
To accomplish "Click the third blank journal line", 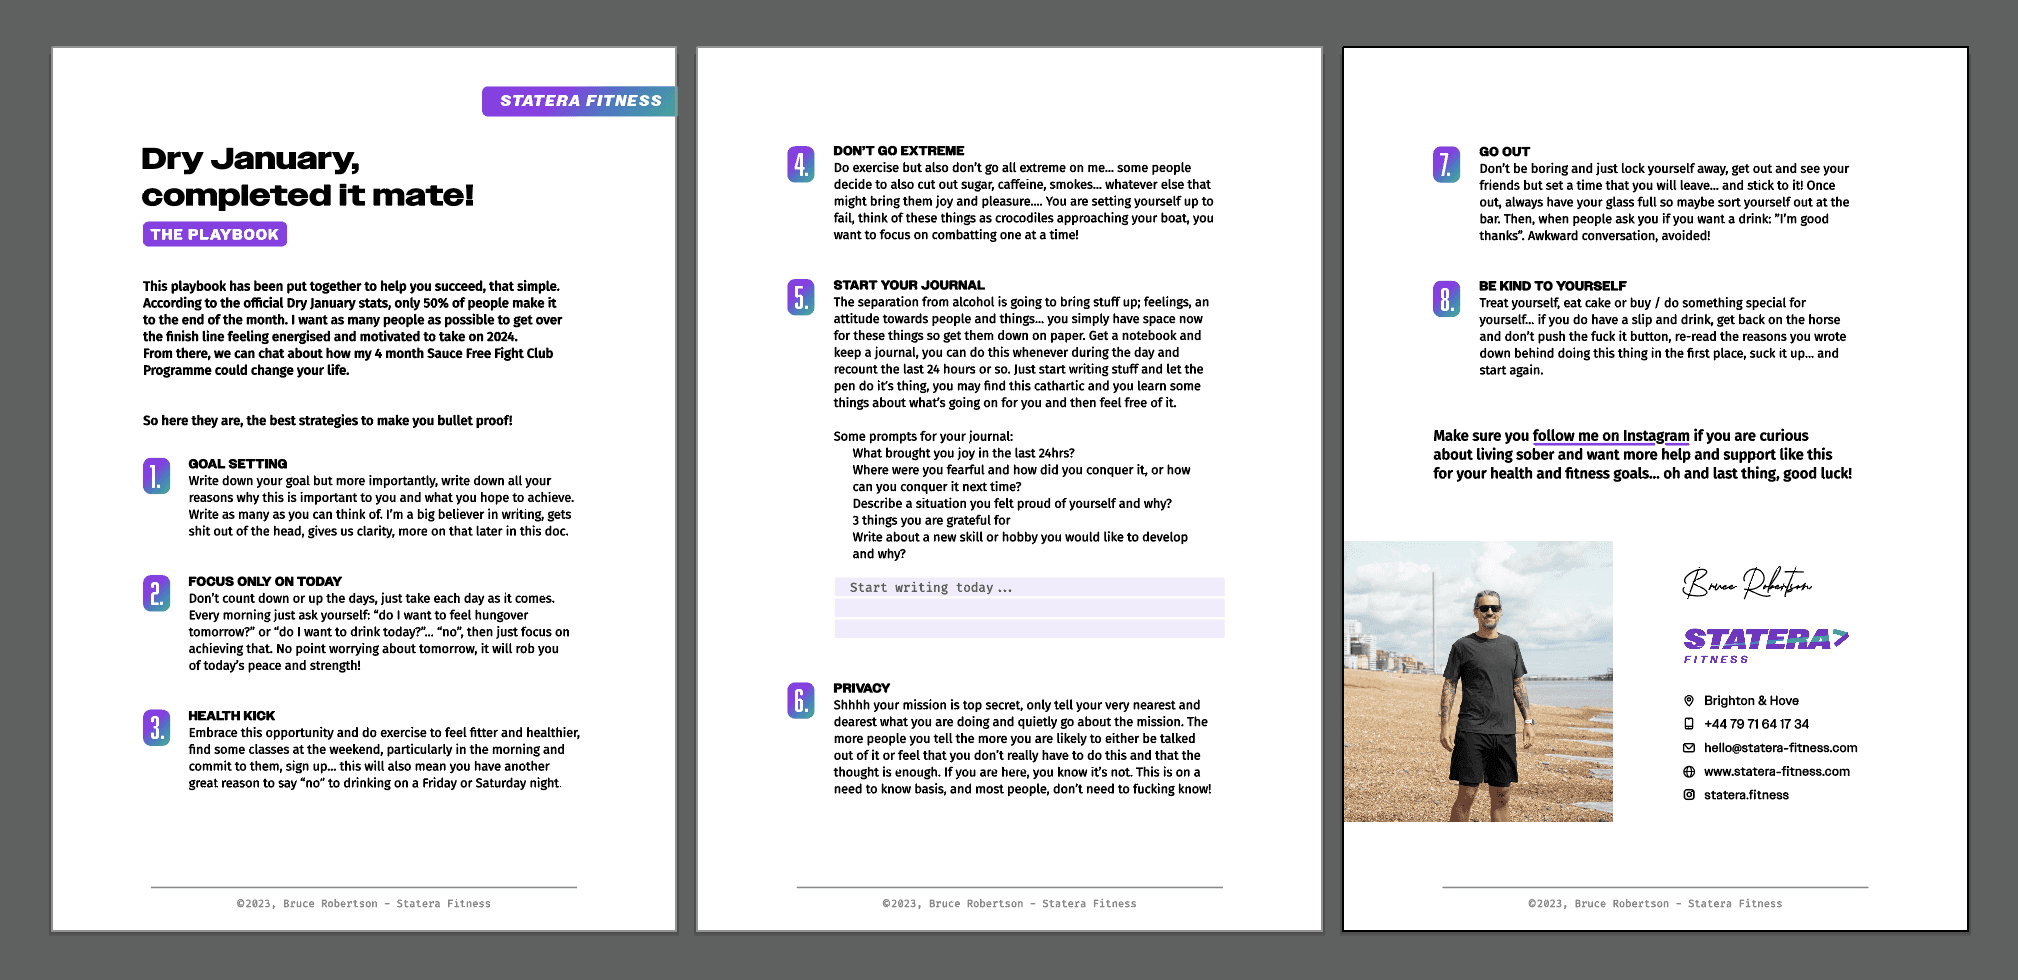I will 1030,629.
